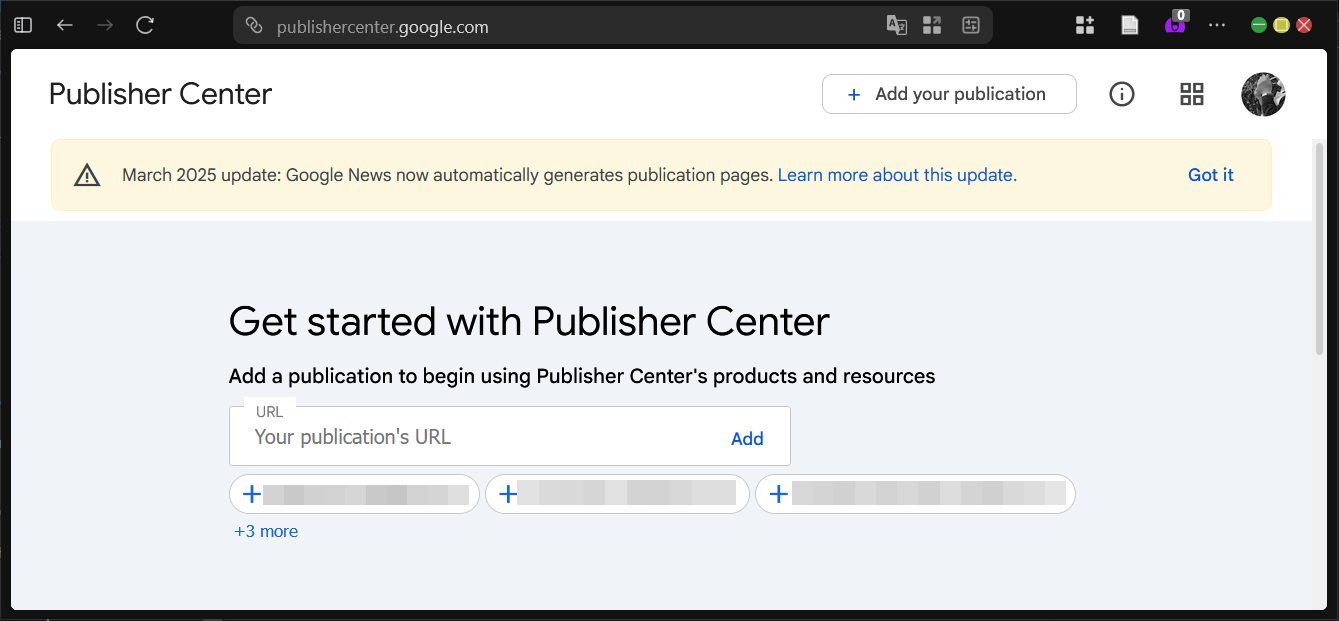Open Learn more about this update link
This screenshot has height=621, width=1339.
tap(895, 174)
